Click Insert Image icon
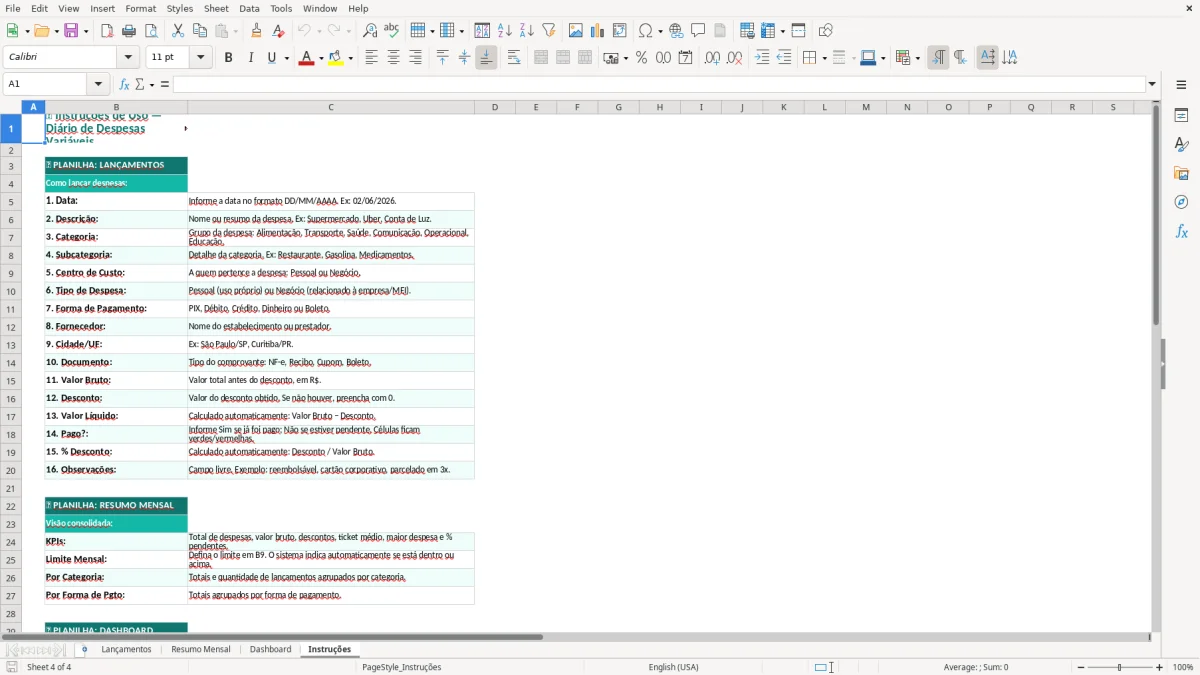 576,31
